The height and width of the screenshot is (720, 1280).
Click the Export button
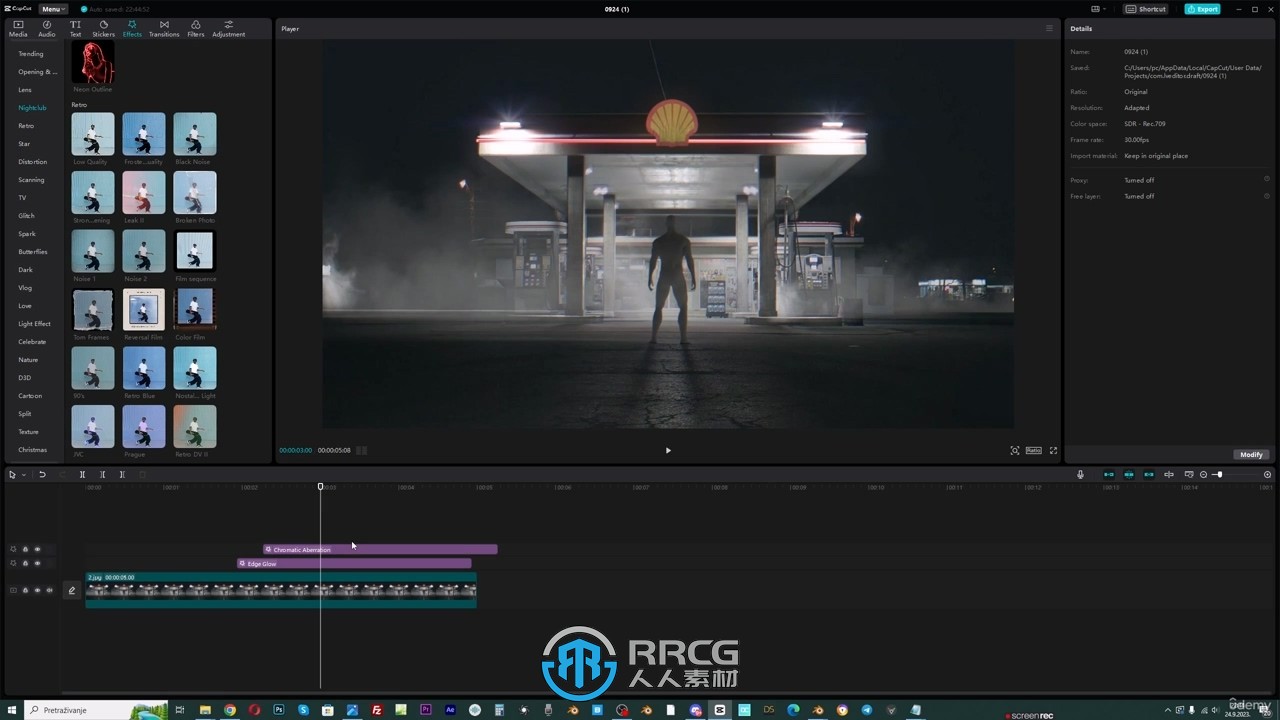coord(1203,9)
